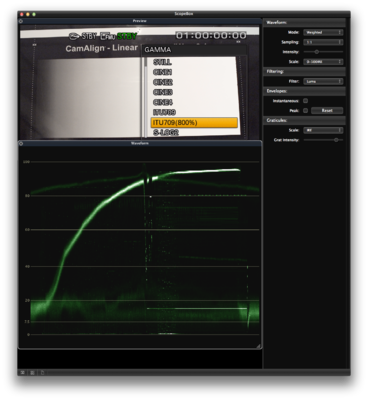Click the grid layout icon in bottom toolbar
Image resolution: width=368 pixels, height=400 pixels.
tap(32, 373)
